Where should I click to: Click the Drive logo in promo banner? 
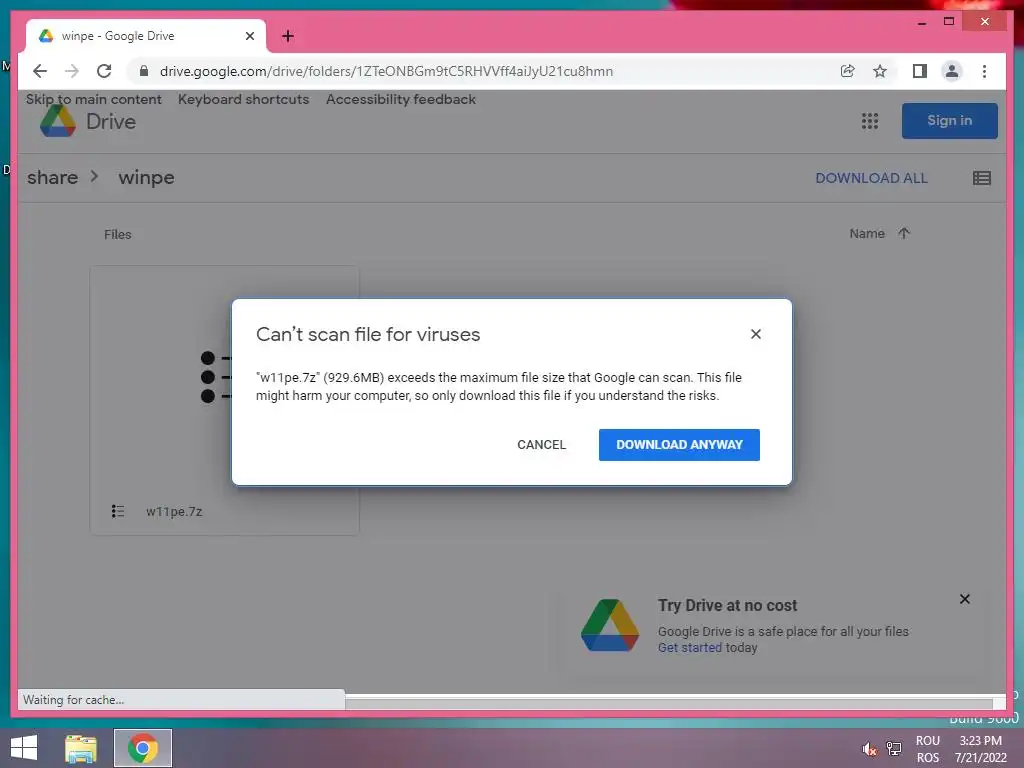click(x=610, y=625)
